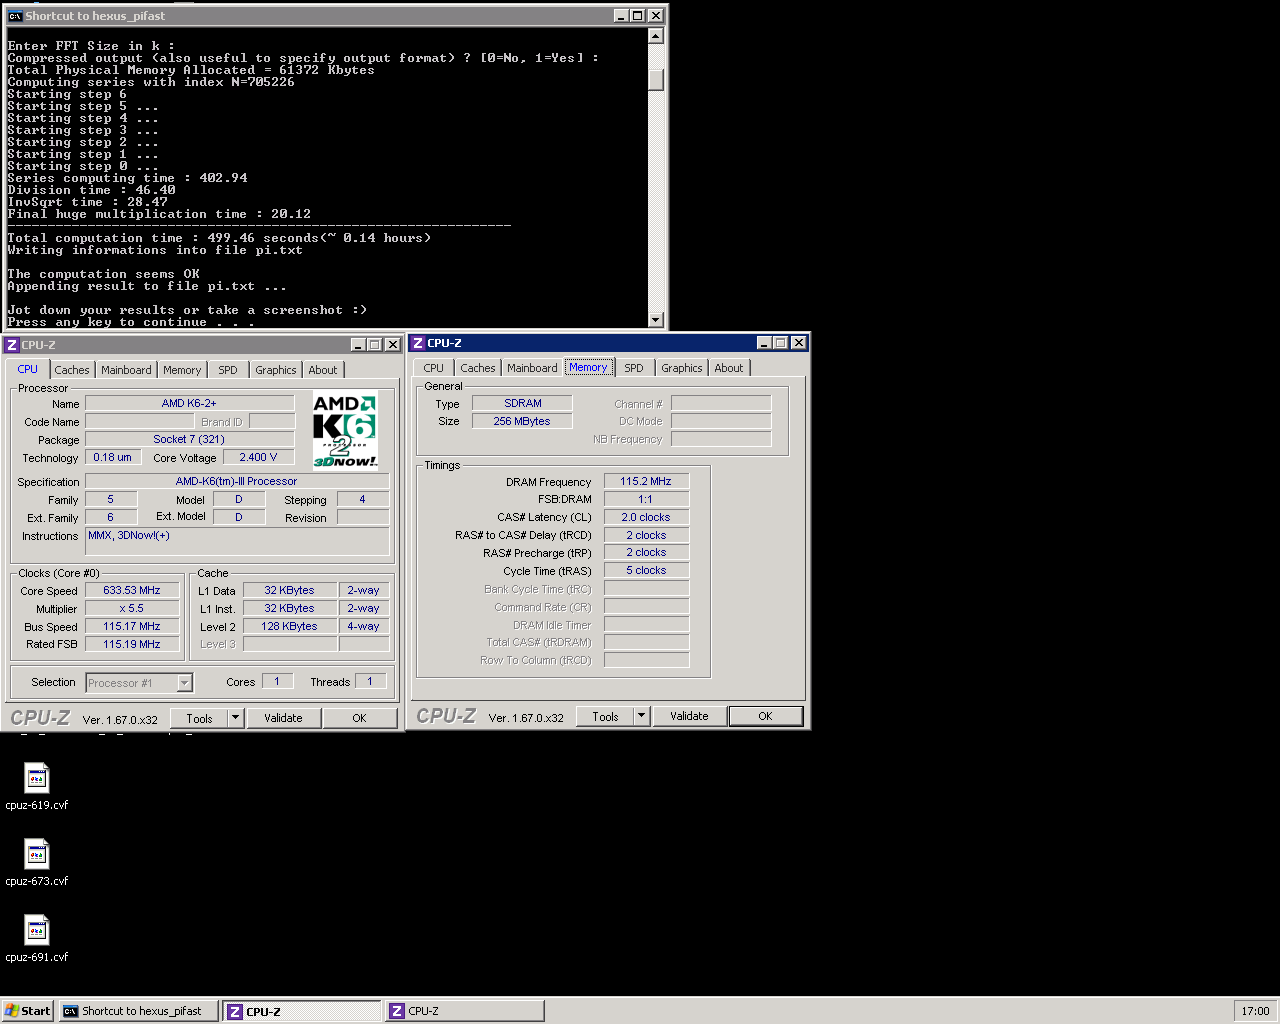This screenshot has height=1024, width=1280.
Task: Click the AMD K6-2 3DNow! logo
Action: click(345, 430)
